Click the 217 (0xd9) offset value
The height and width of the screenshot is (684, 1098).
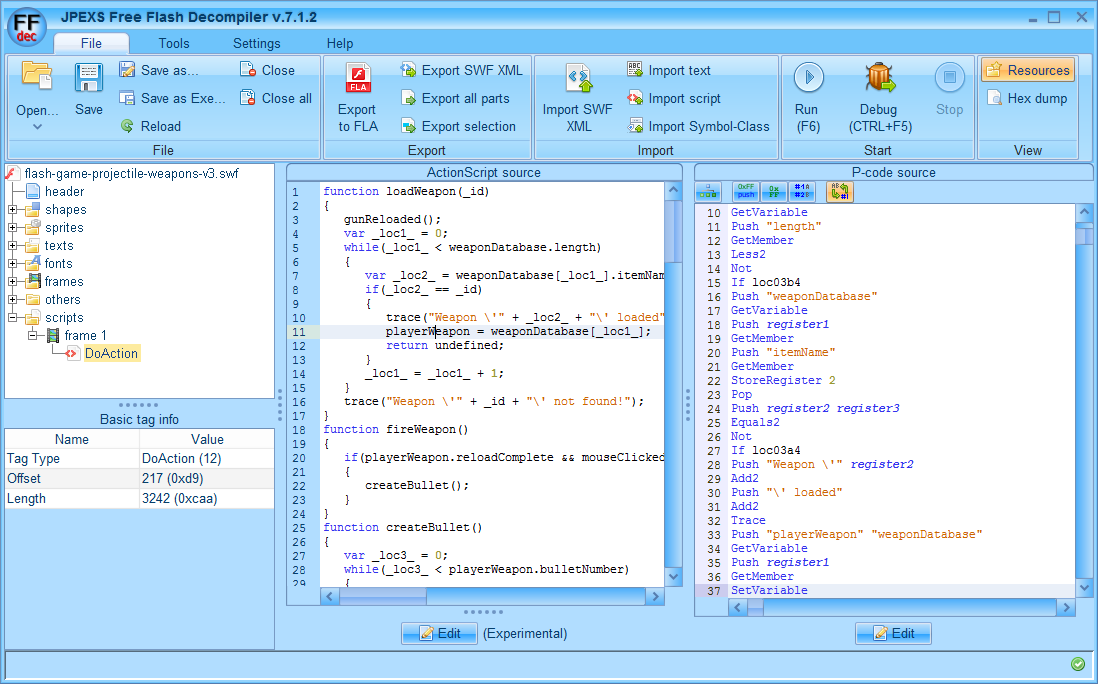(207, 478)
